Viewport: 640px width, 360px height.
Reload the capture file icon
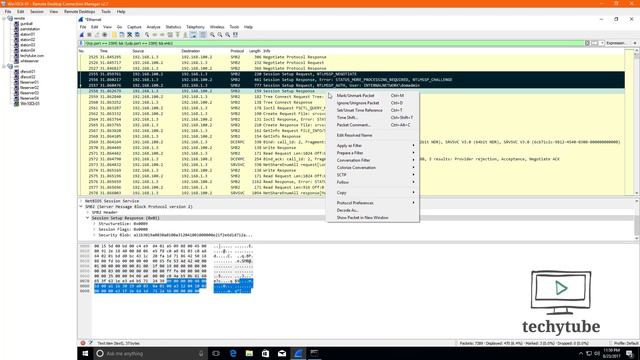point(137,35)
